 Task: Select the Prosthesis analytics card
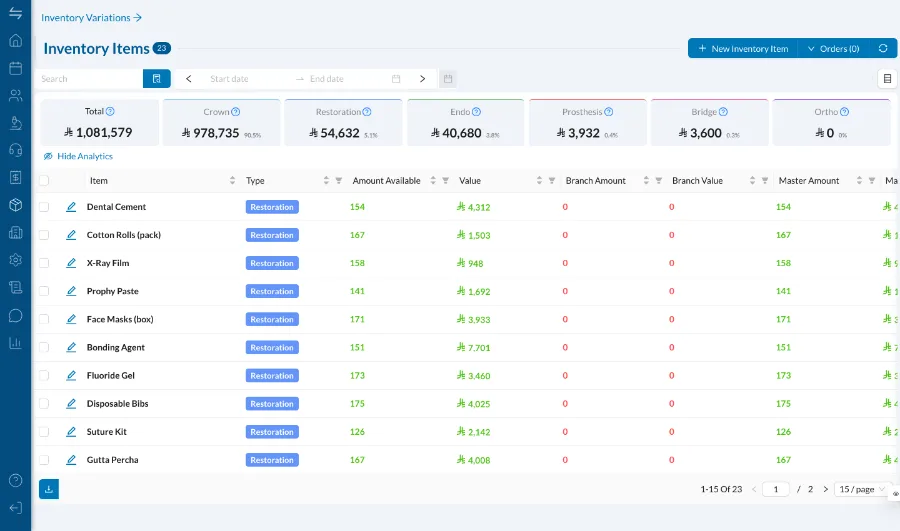coord(588,123)
